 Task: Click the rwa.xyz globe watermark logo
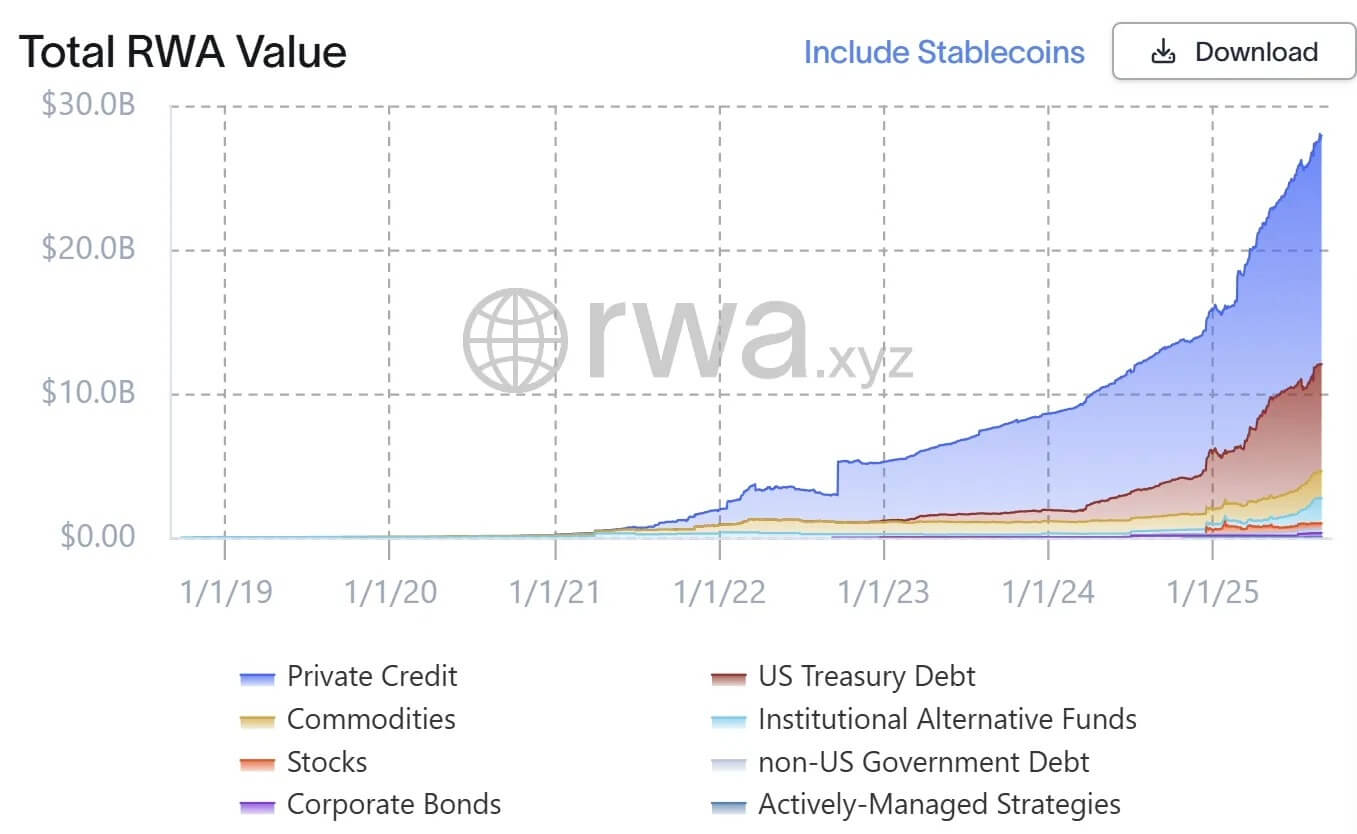pos(515,340)
